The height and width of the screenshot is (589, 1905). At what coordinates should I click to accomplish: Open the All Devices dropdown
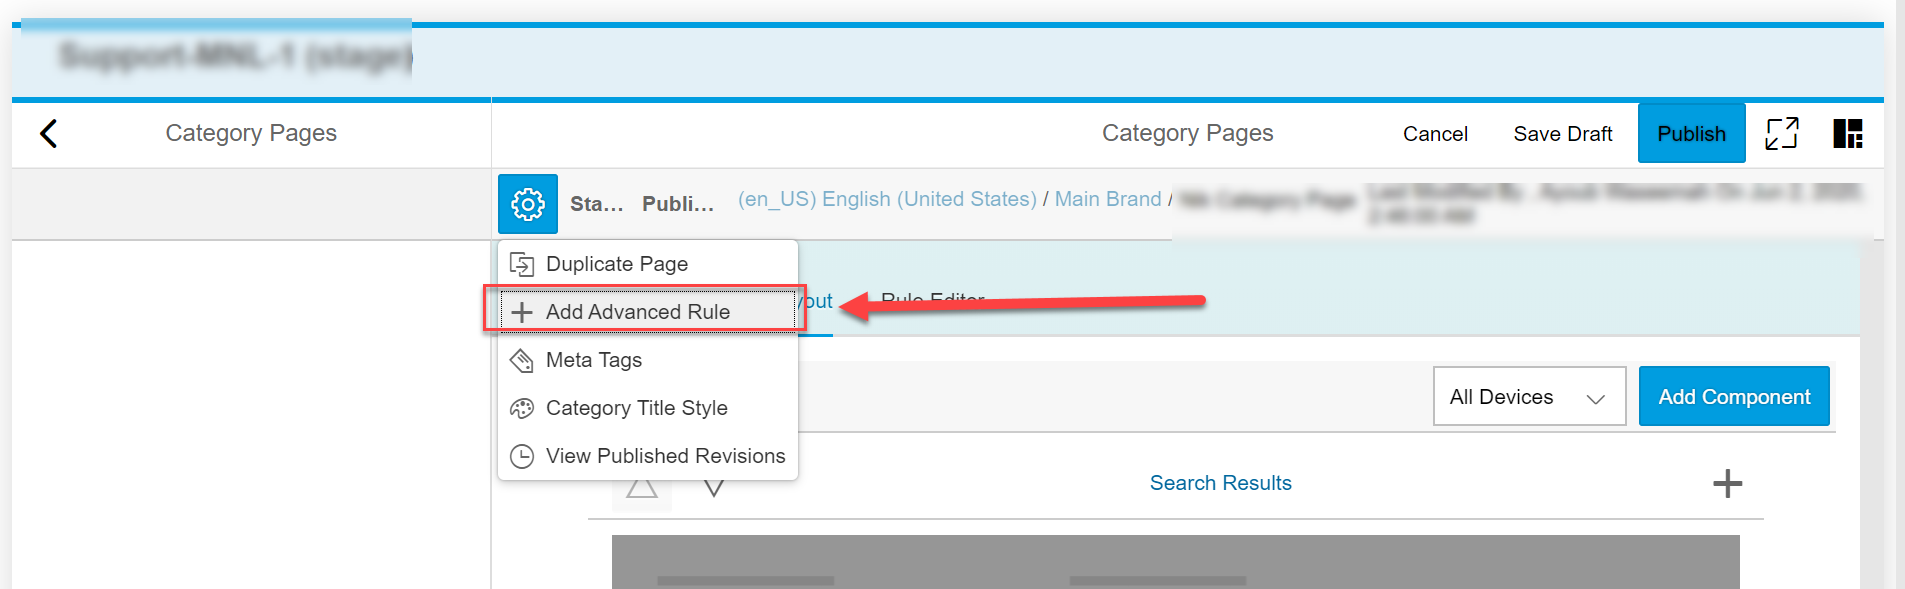[1529, 397]
